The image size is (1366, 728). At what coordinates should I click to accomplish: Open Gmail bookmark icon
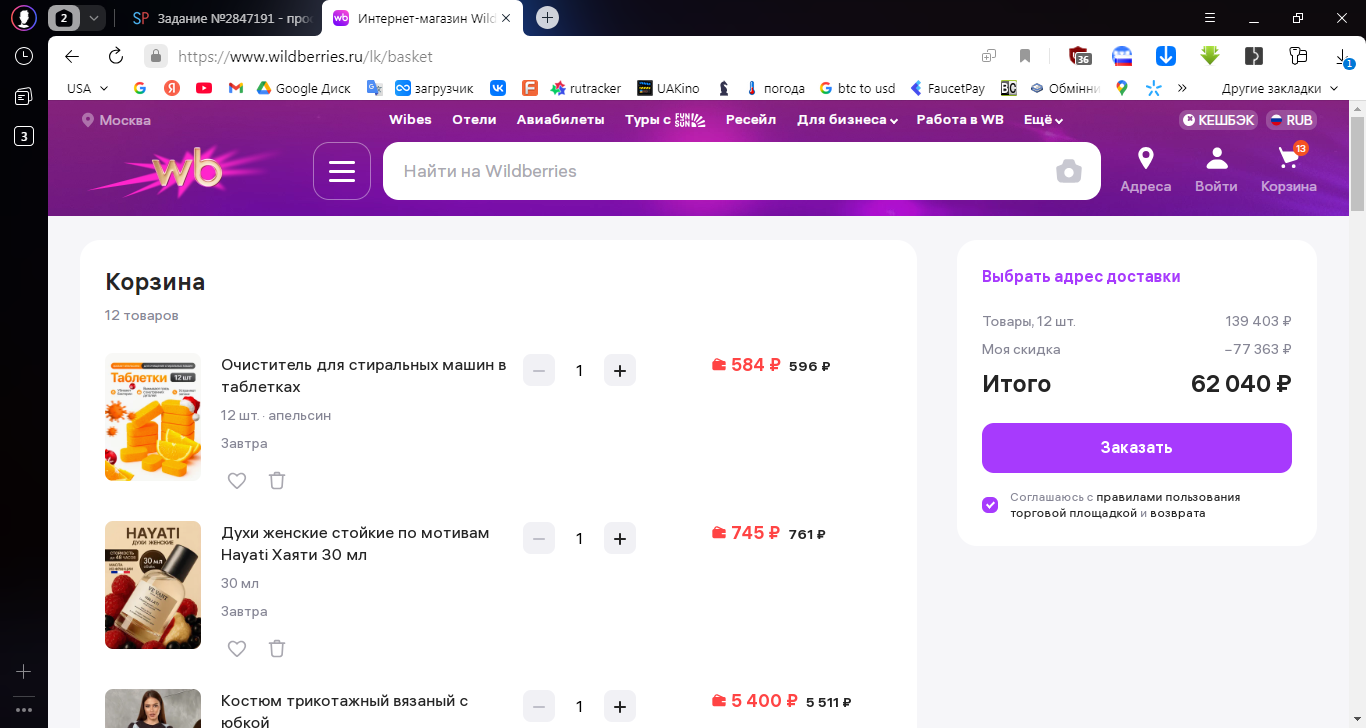[x=236, y=88]
